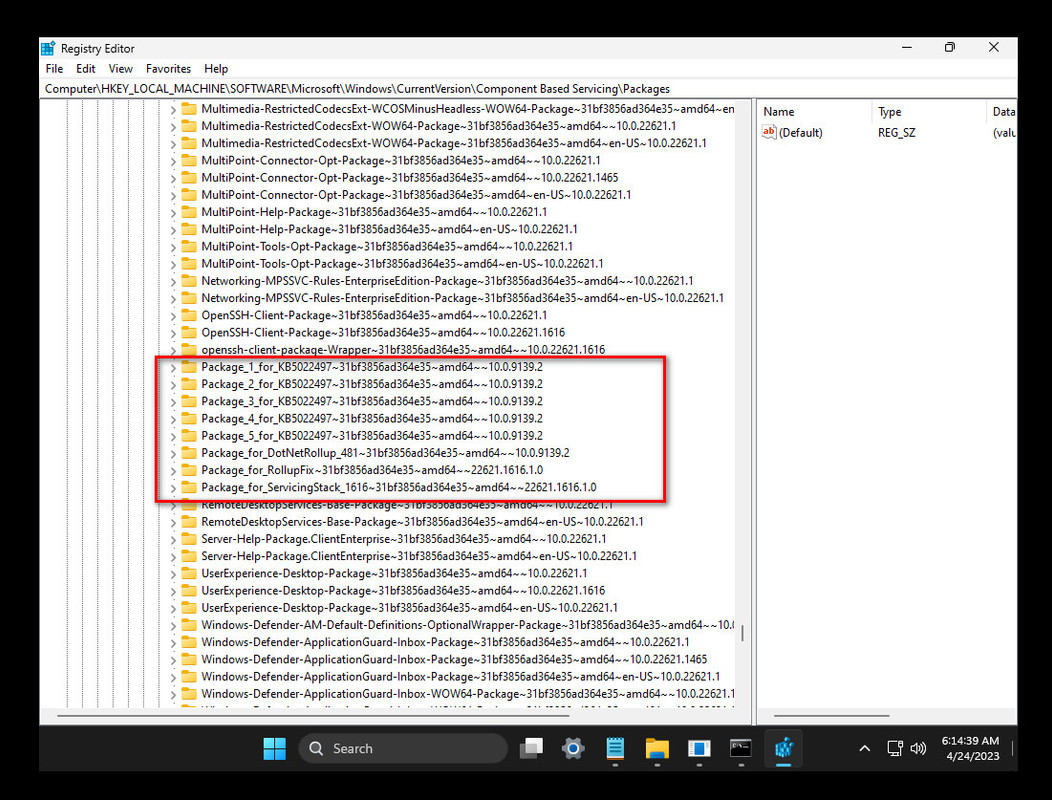The image size is (1052, 800).
Task: Open the Help menu
Action: [x=216, y=68]
